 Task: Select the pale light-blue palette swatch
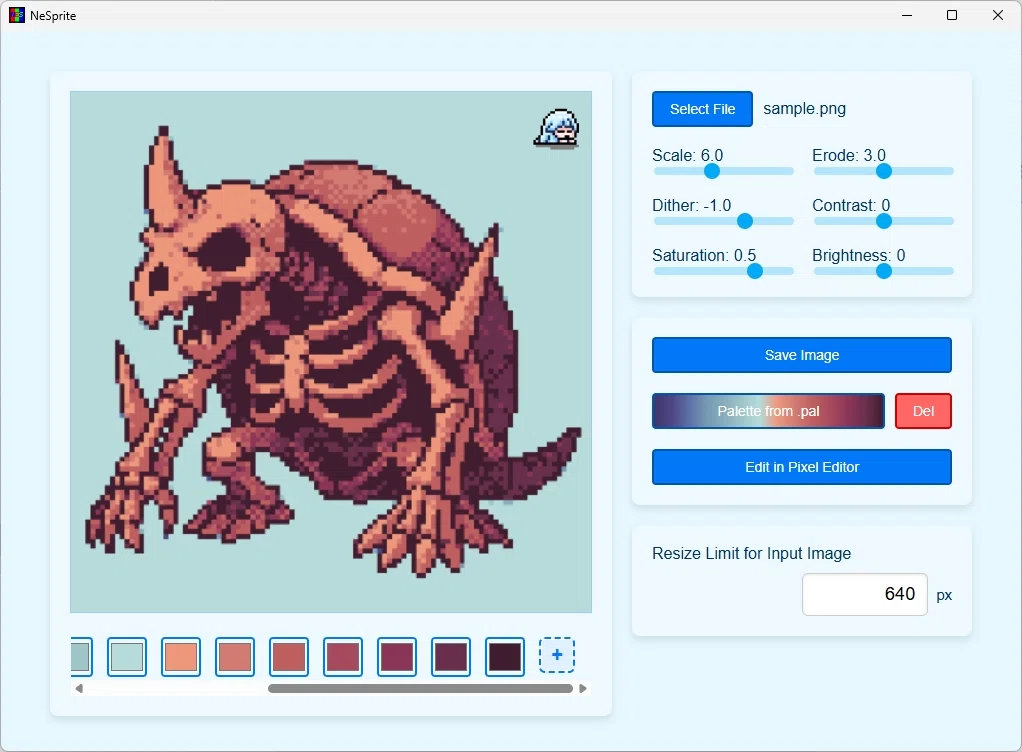click(x=126, y=656)
